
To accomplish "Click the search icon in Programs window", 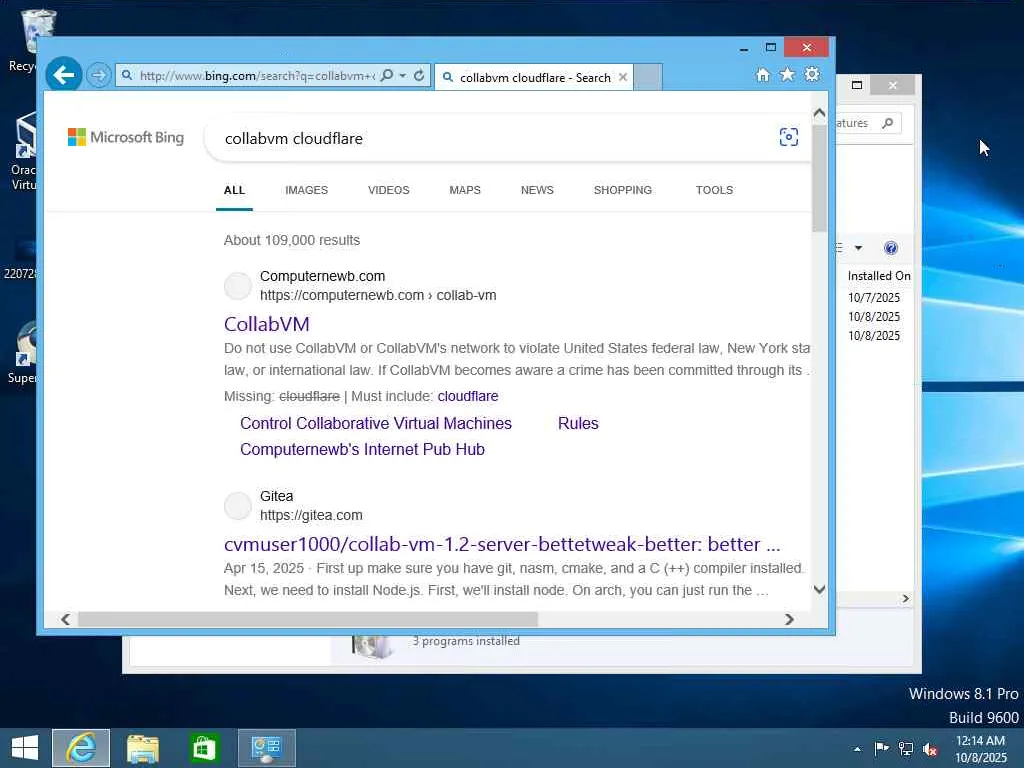I will click(888, 123).
